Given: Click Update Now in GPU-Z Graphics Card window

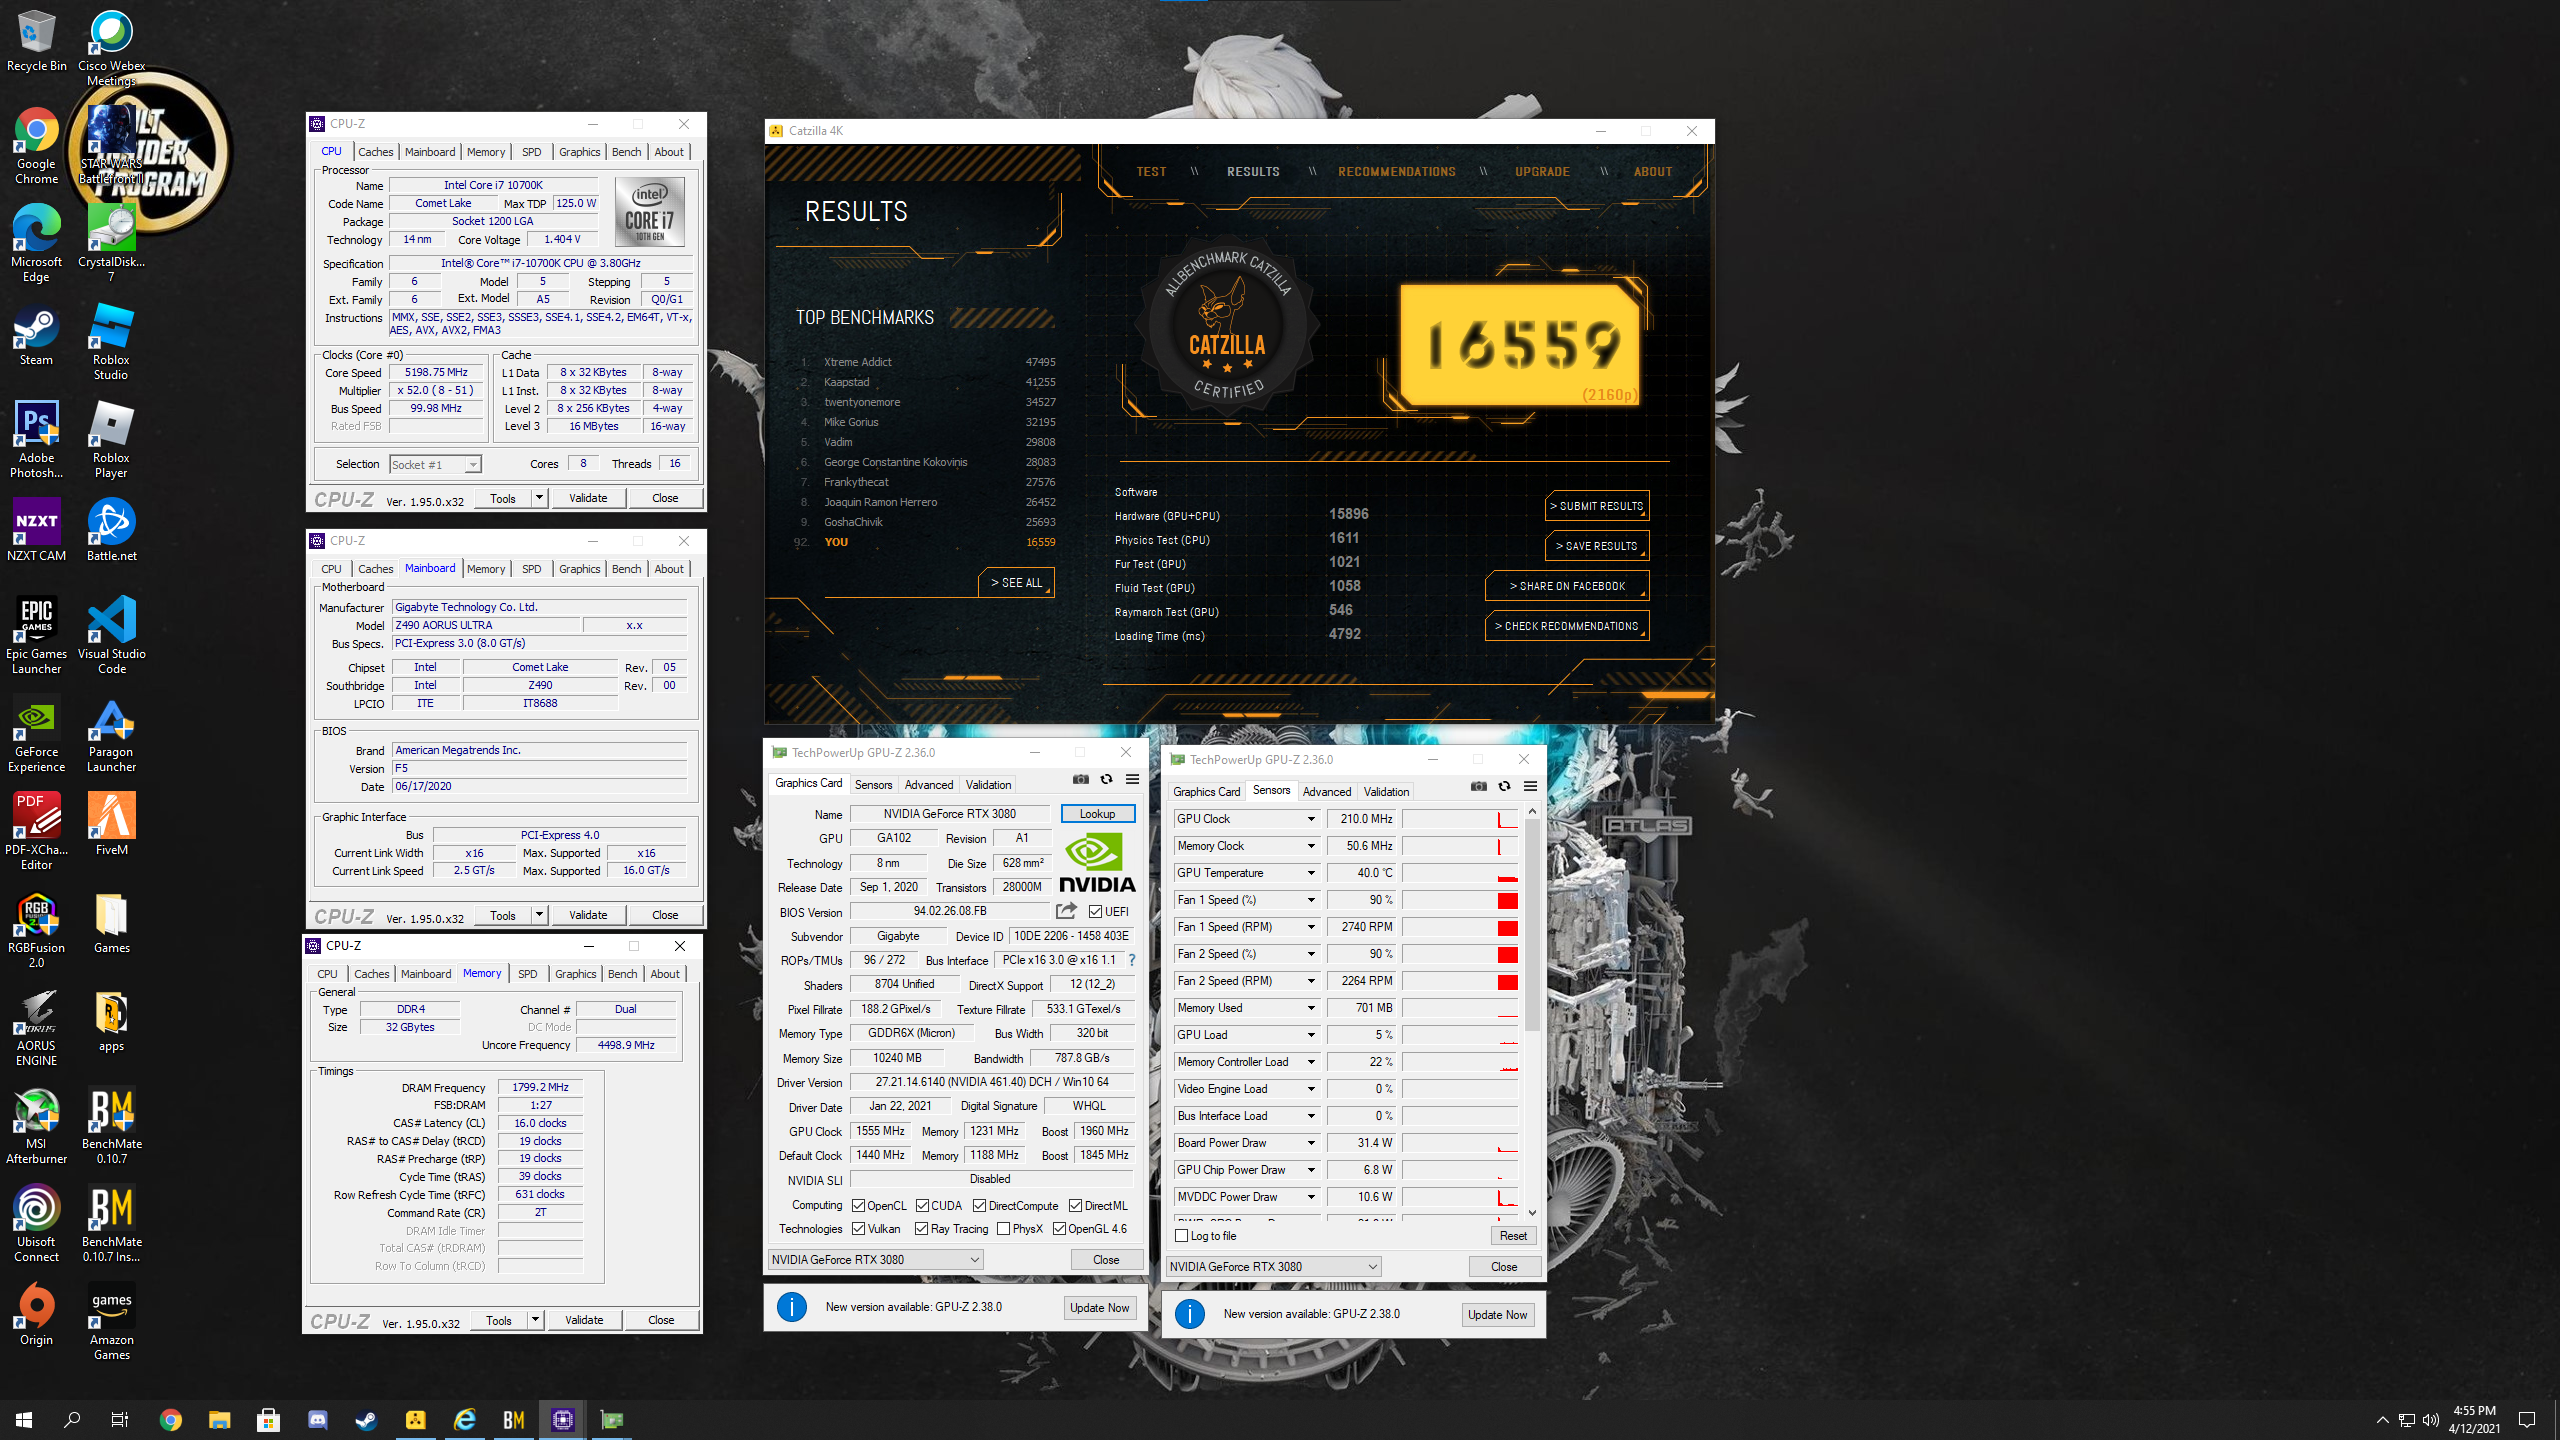Looking at the screenshot, I should pyautogui.click(x=1099, y=1307).
